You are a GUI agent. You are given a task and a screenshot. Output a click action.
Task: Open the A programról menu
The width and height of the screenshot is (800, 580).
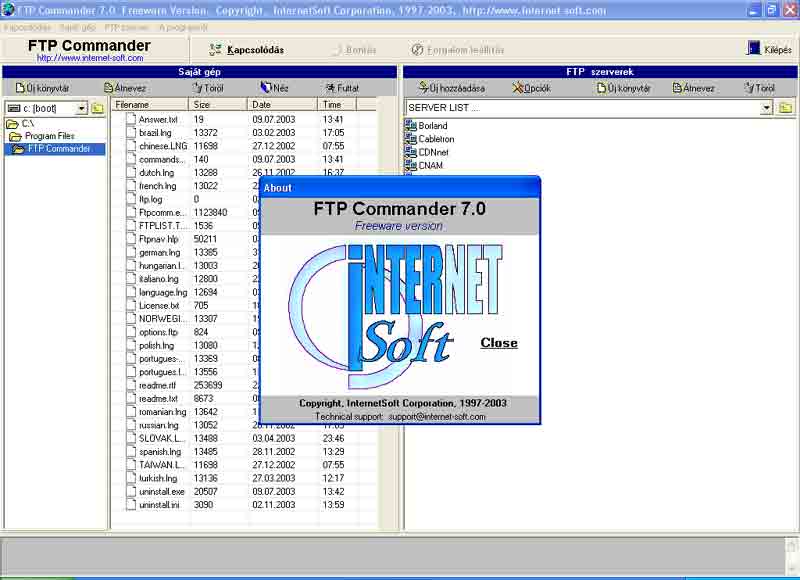coord(183,28)
